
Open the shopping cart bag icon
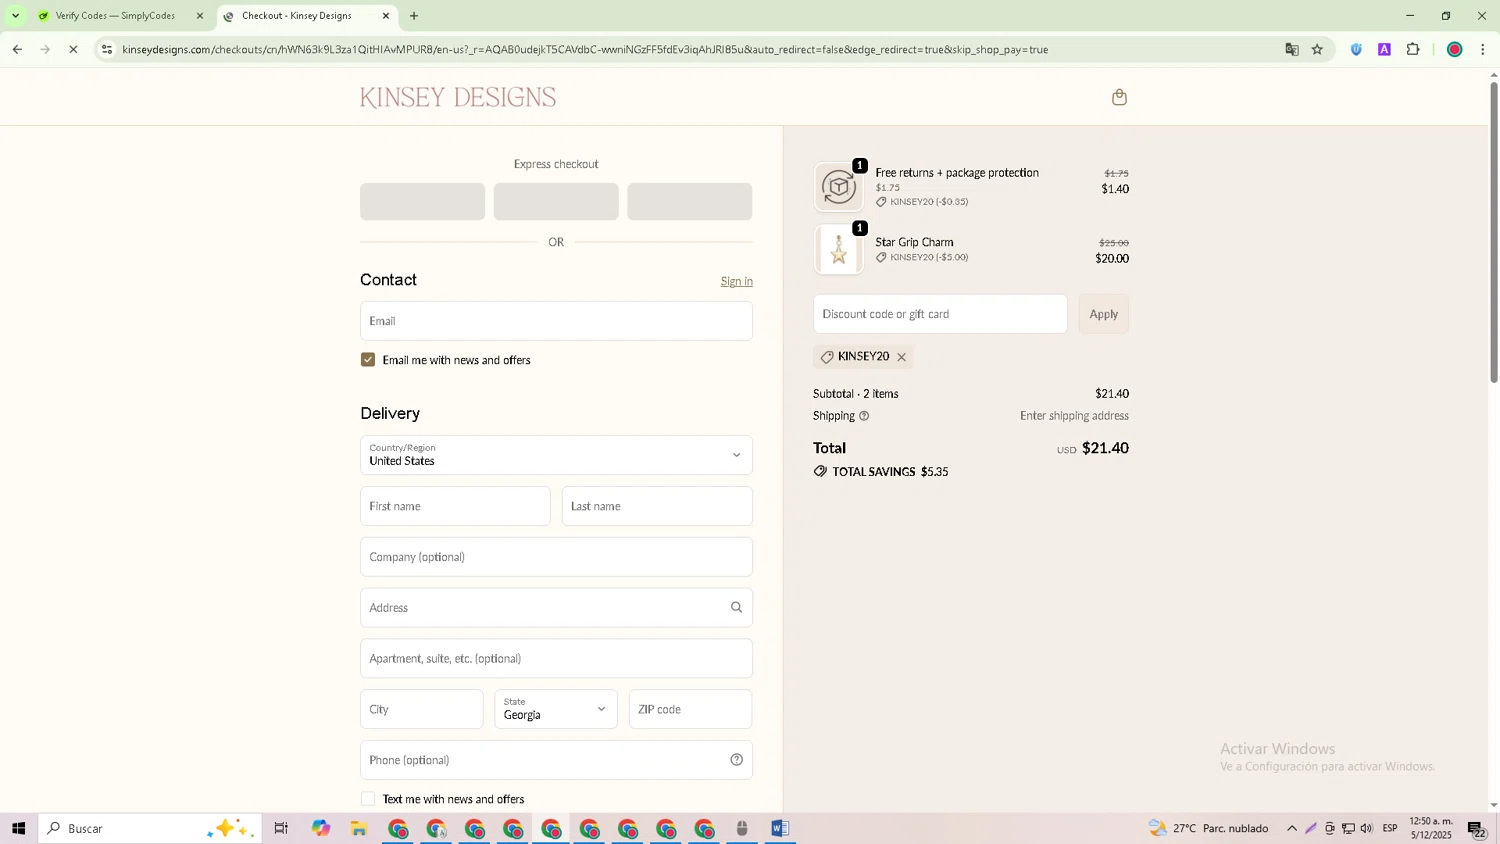(x=1119, y=97)
